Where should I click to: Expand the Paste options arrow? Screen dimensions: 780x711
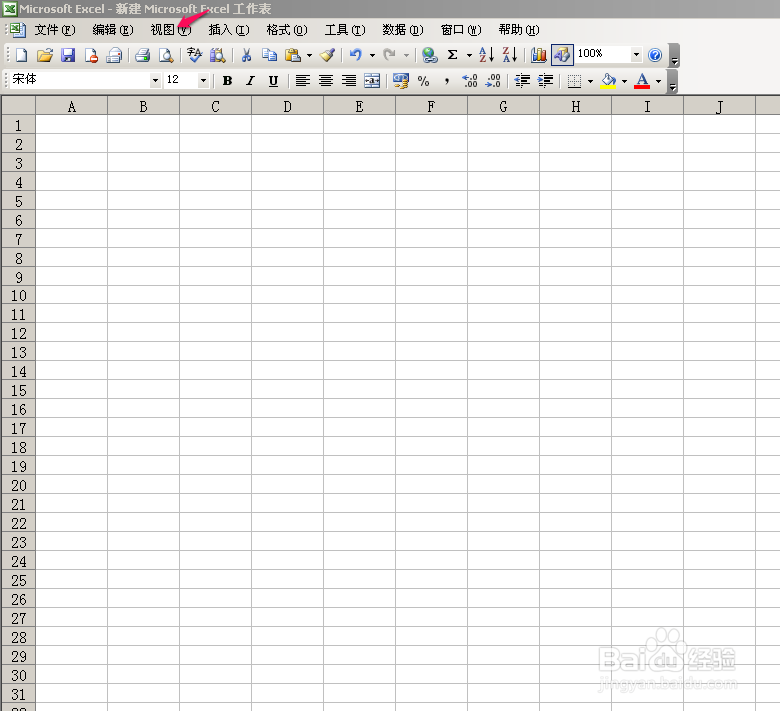[x=309, y=55]
